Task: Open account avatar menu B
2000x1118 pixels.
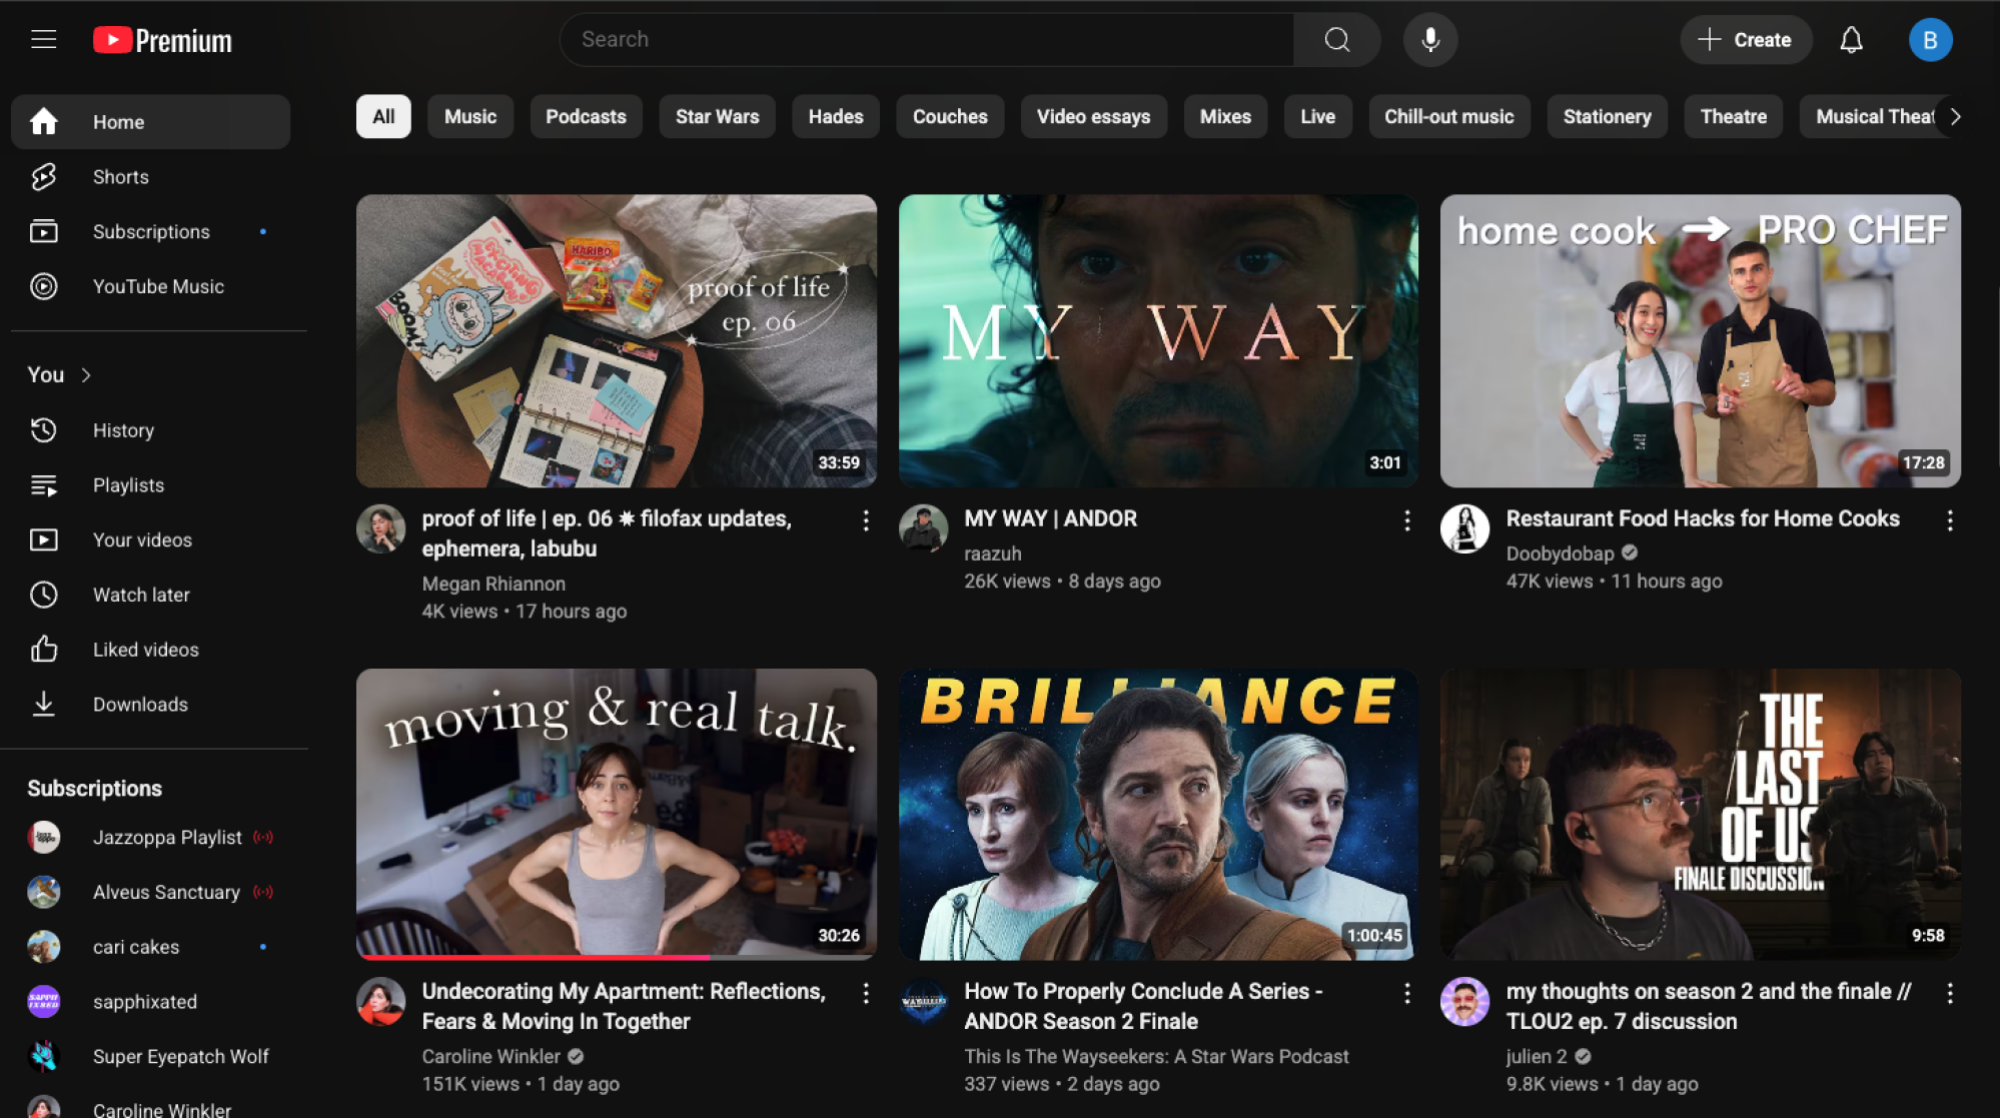Action: (1930, 40)
